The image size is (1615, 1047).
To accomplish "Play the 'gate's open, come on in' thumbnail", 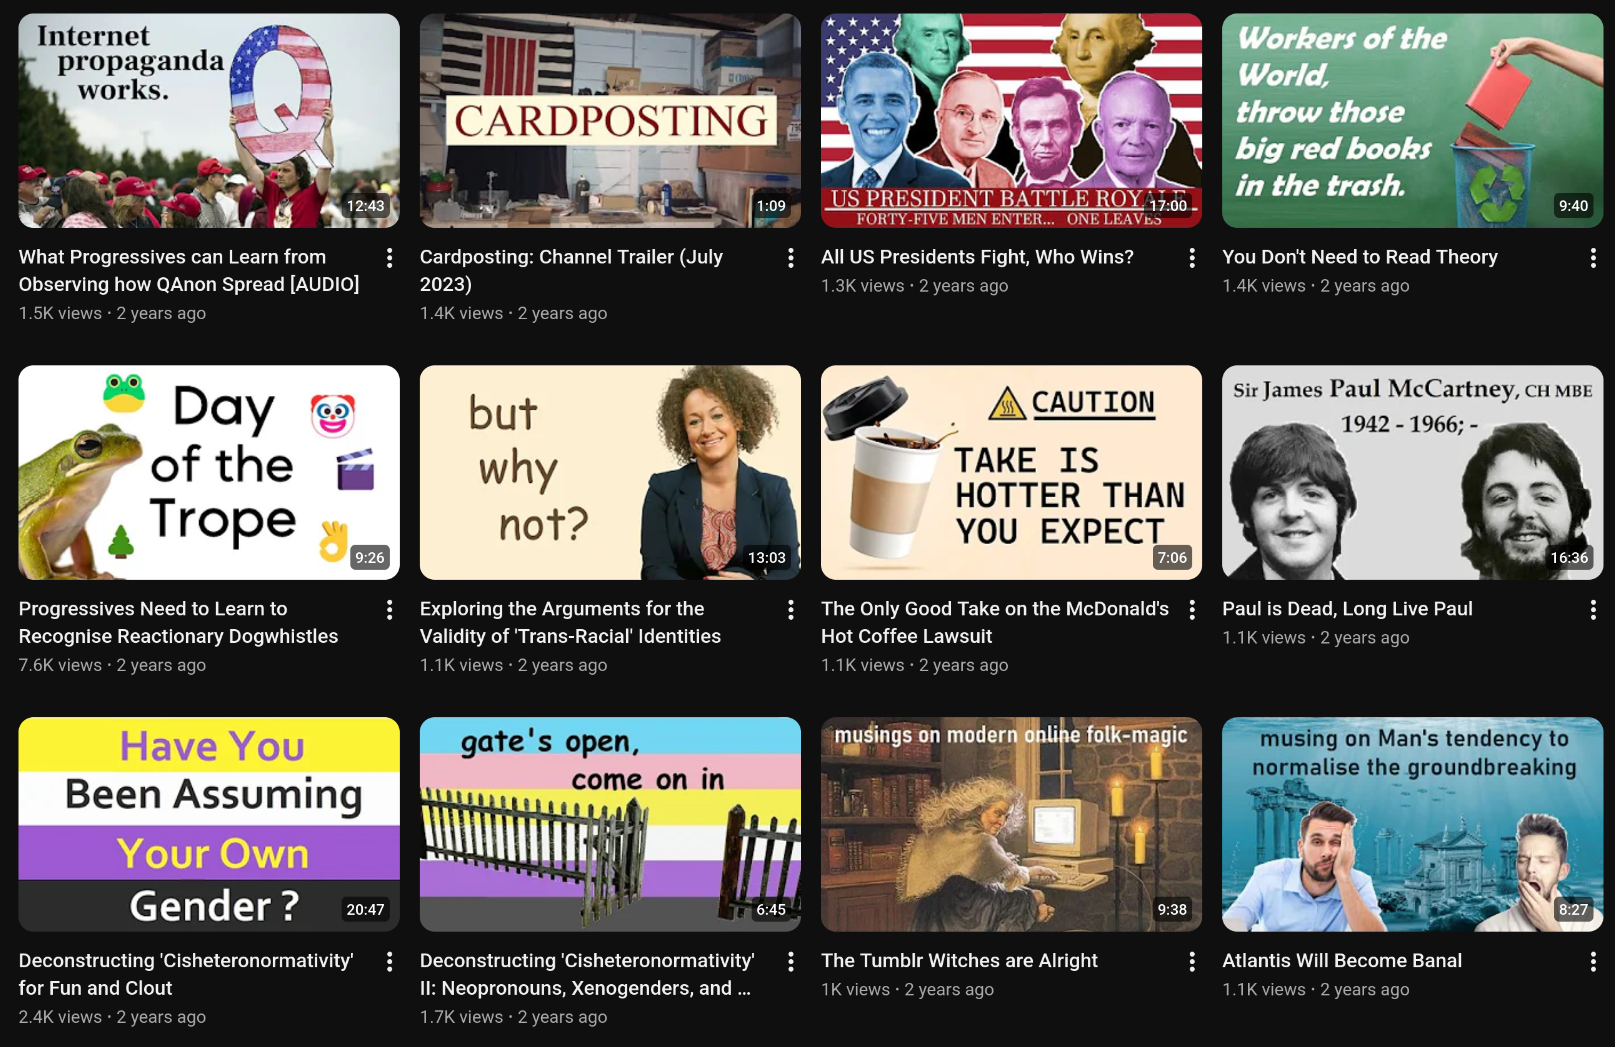I will click(610, 824).
